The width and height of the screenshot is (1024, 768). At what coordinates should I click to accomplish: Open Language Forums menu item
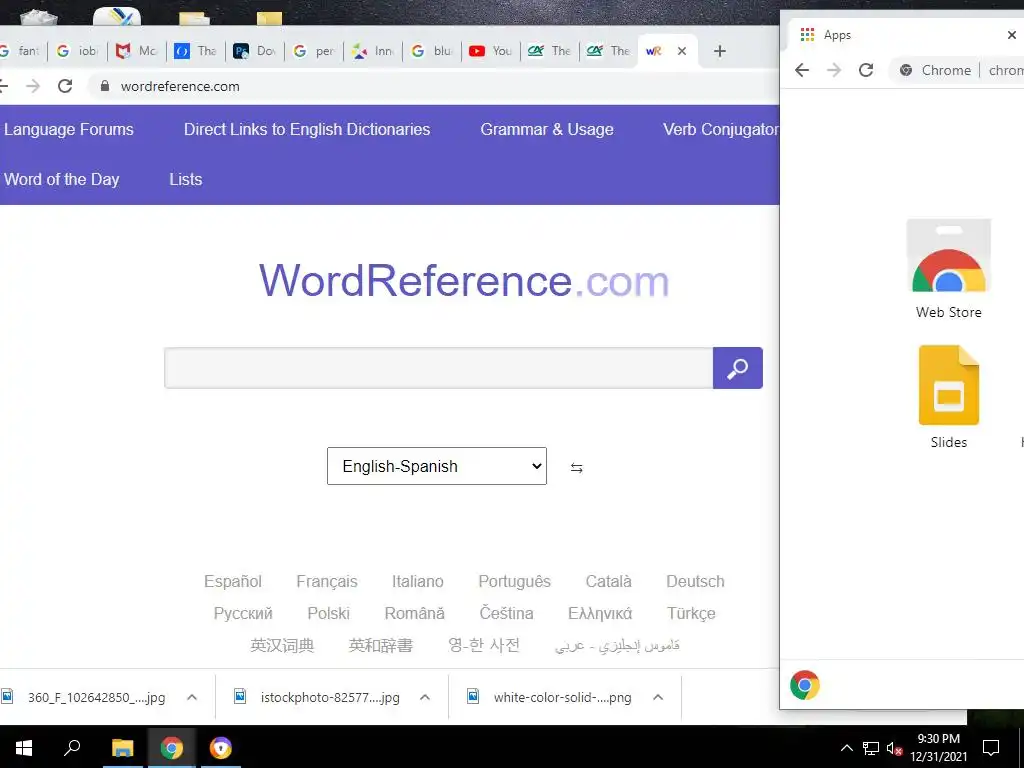[69, 129]
